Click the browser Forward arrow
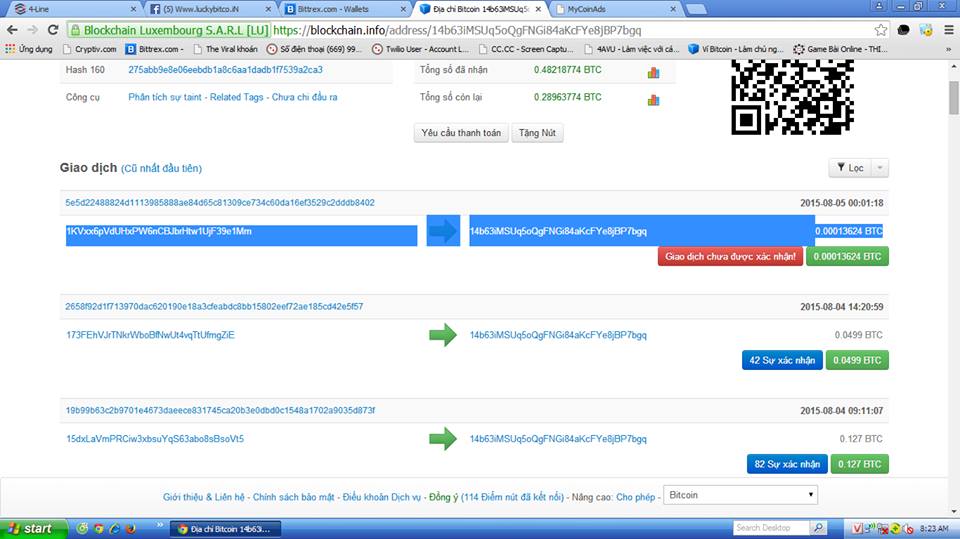The width and height of the screenshot is (960, 539). (x=32, y=30)
